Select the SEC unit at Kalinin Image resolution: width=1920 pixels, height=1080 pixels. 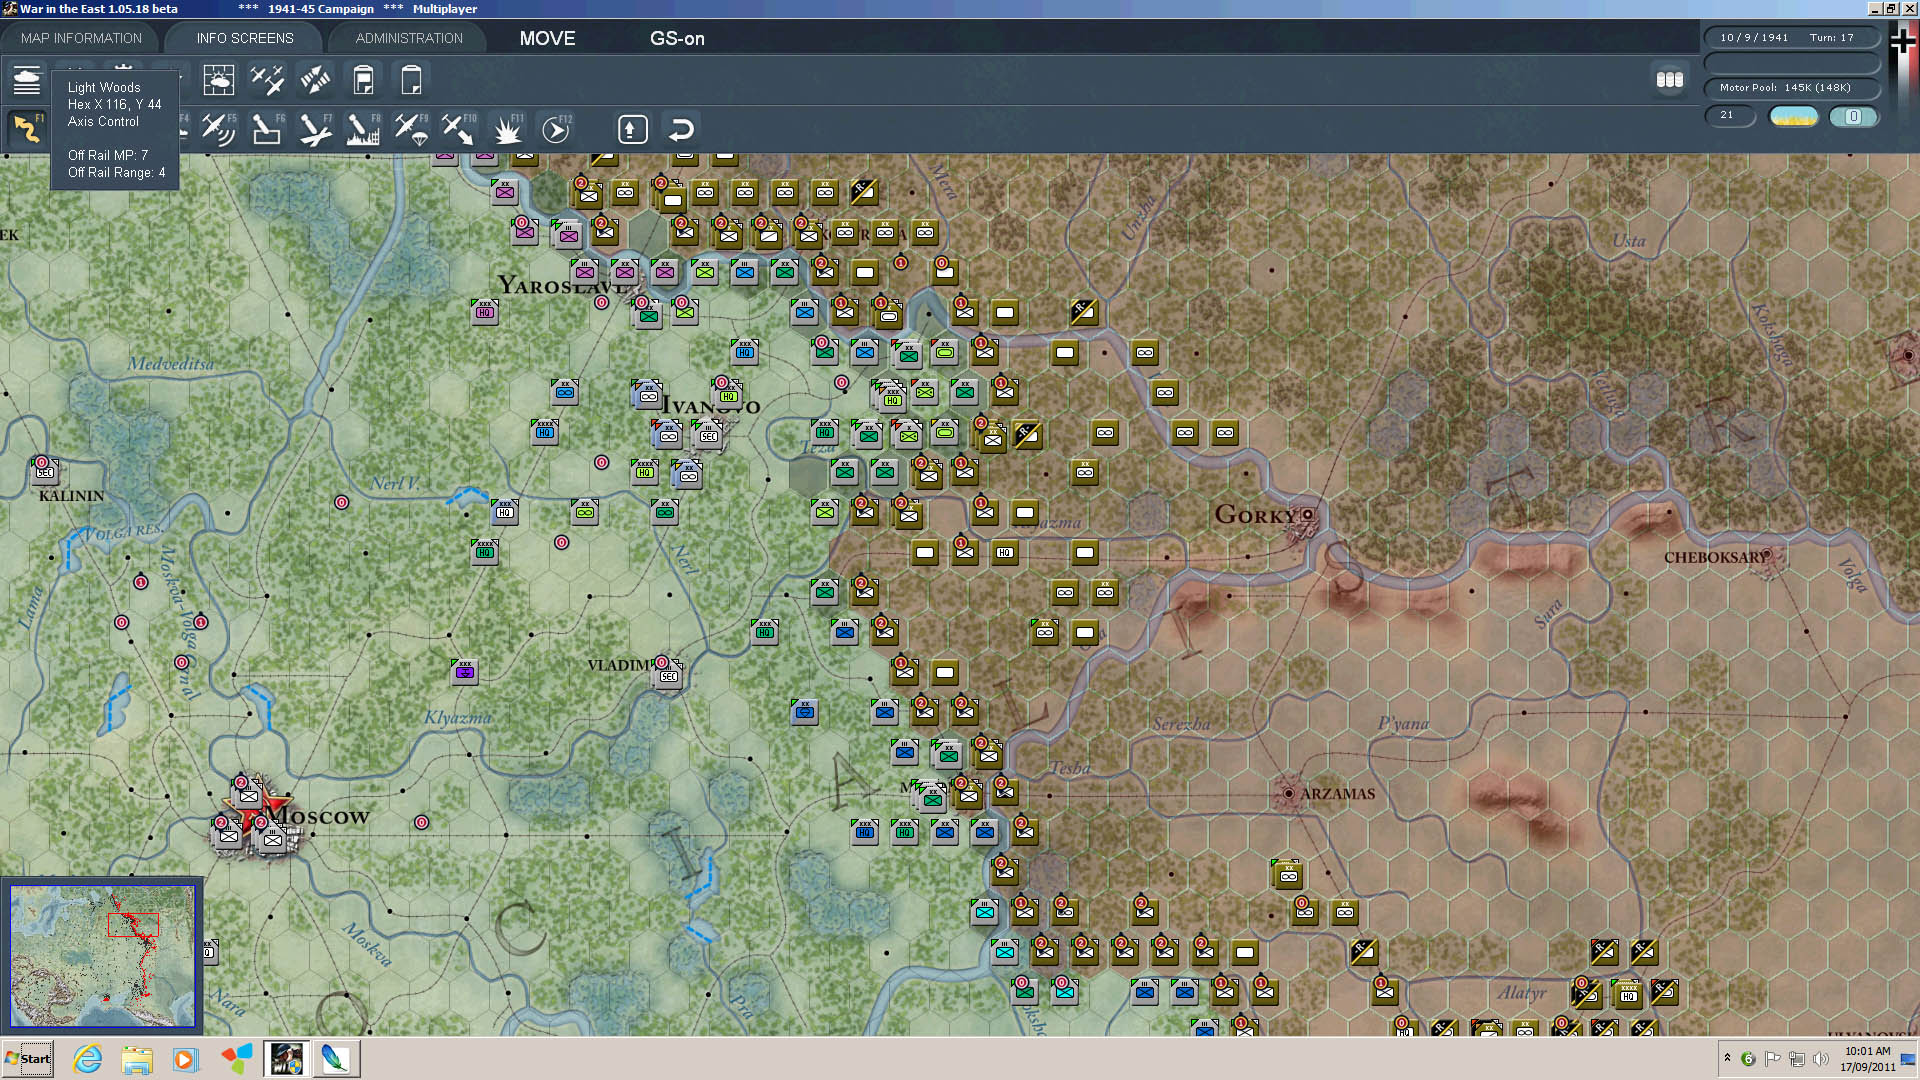(44, 470)
